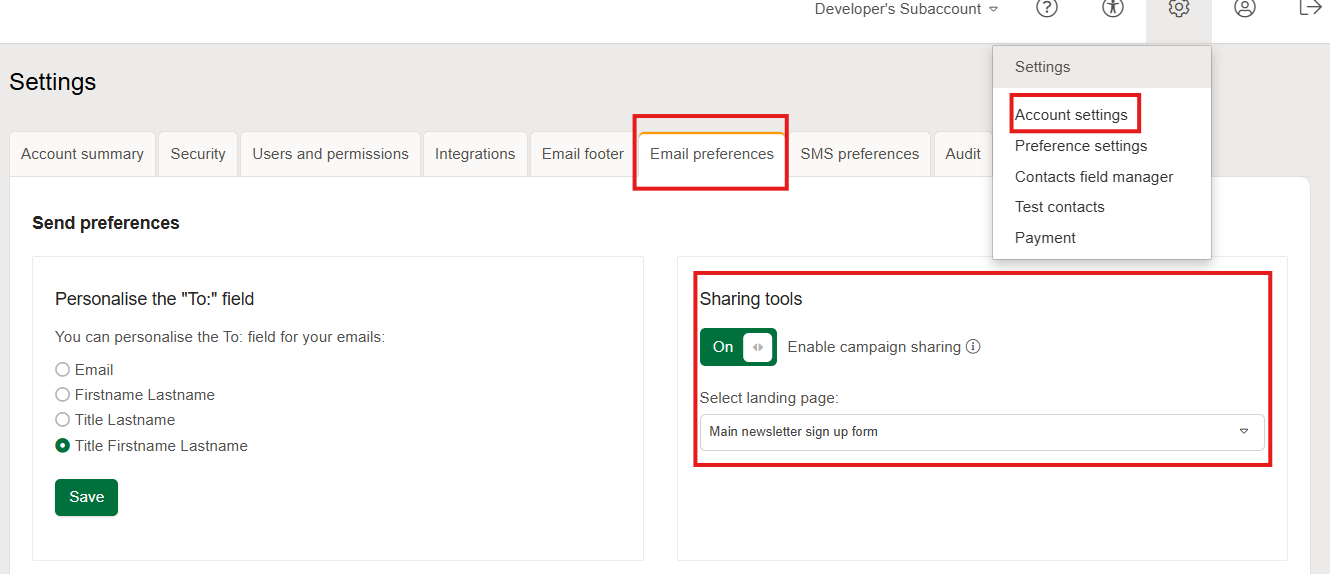Select the Email preferences tab

pos(712,154)
